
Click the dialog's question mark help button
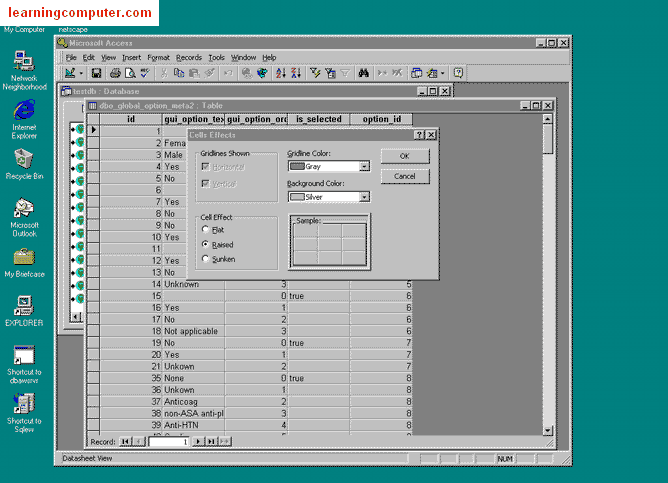[420, 135]
